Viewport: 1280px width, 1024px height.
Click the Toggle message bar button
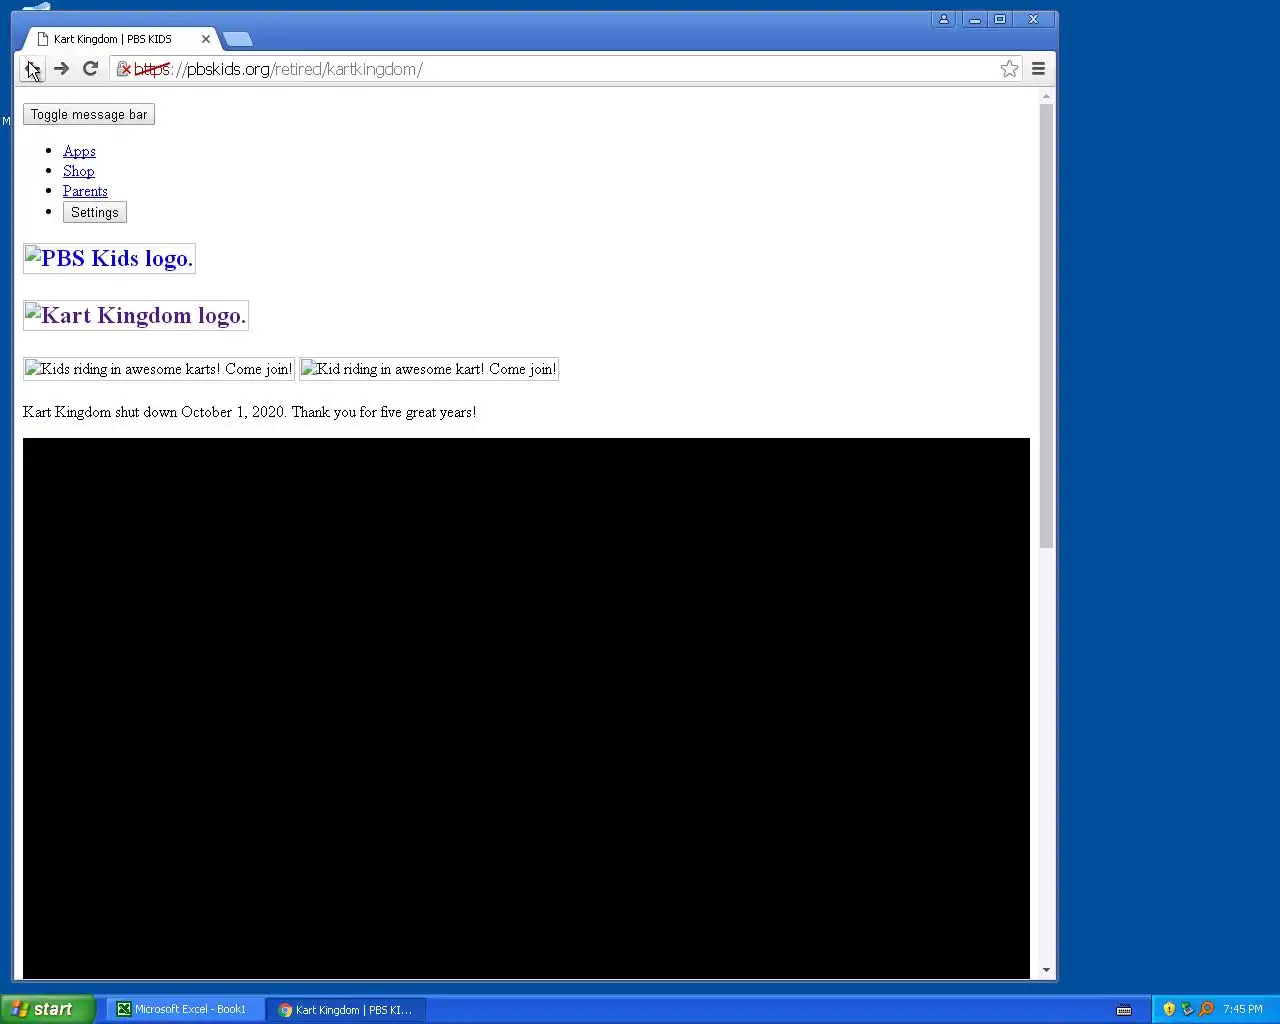[x=89, y=114]
